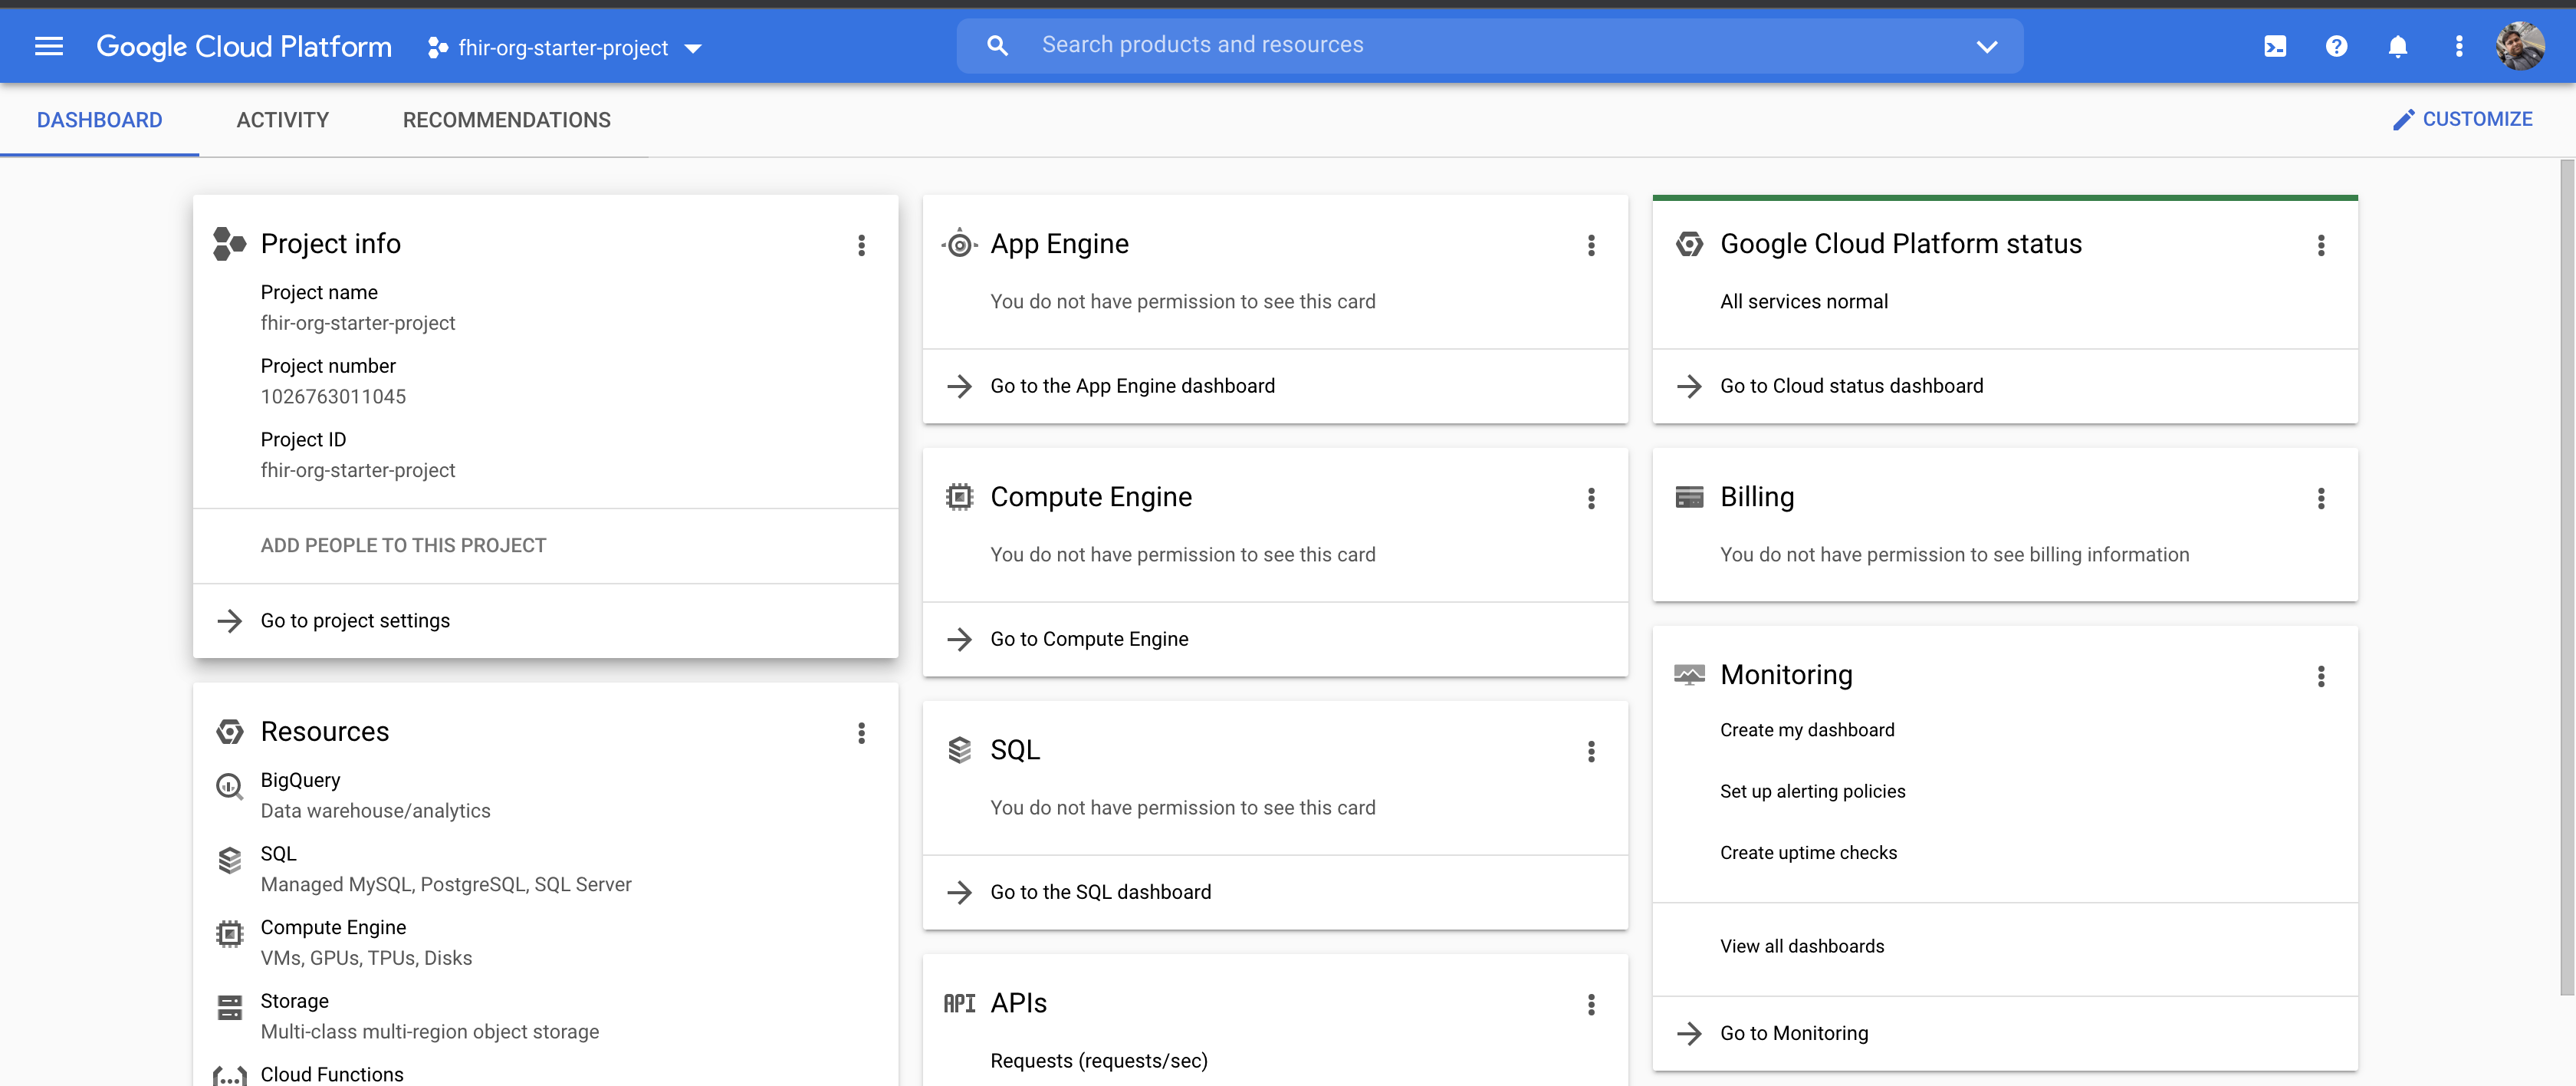This screenshot has width=2576, height=1086.
Task: Open BigQuery in Resources list
Action: point(300,779)
